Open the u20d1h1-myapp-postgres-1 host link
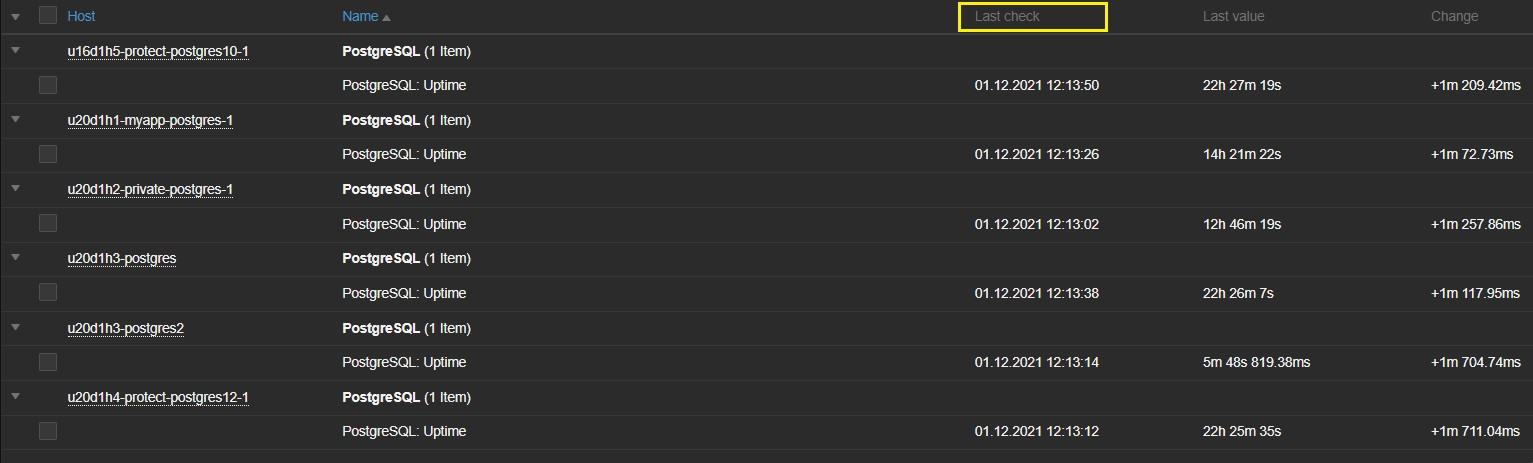Viewport: 1533px width, 463px height. (150, 120)
